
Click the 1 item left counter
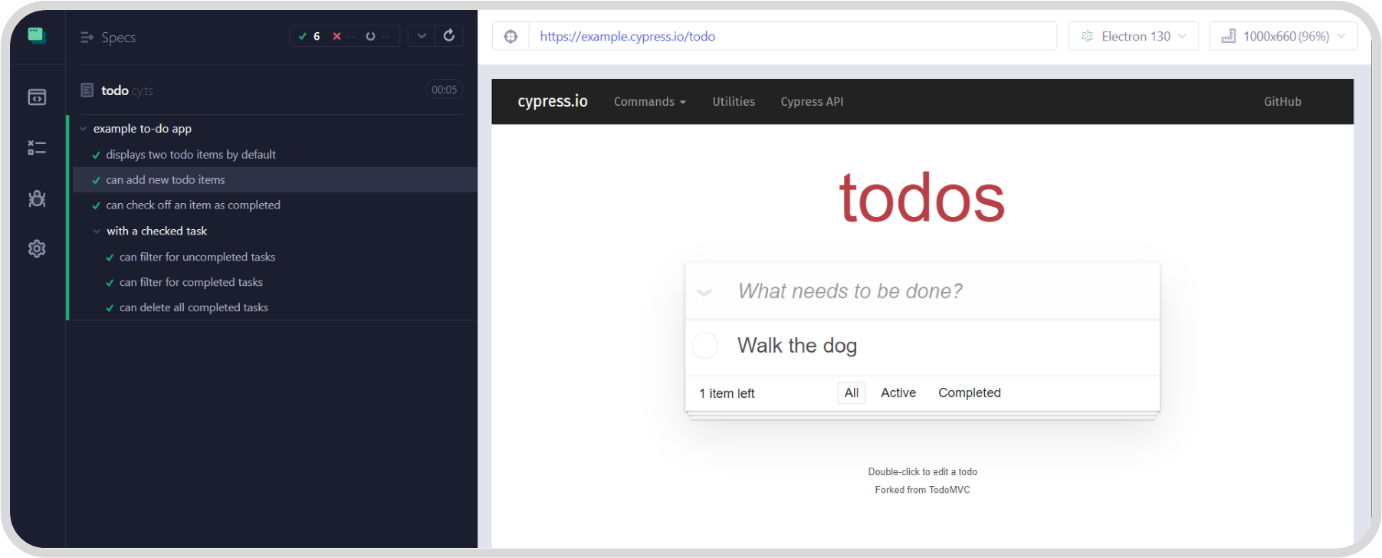pos(727,394)
